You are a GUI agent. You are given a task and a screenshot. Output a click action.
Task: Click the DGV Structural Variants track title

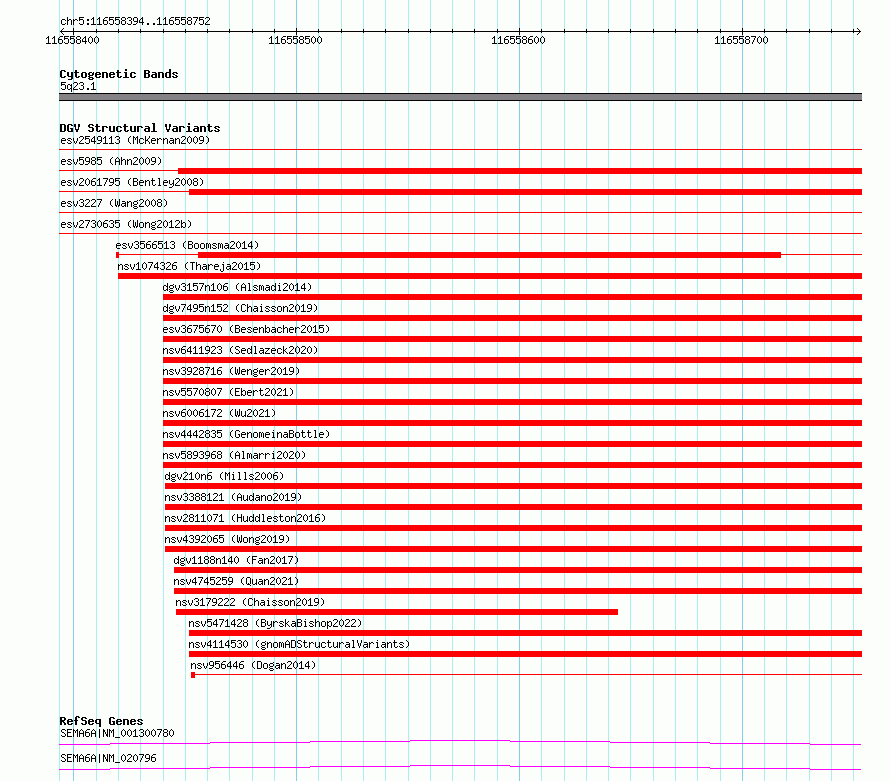pos(140,128)
